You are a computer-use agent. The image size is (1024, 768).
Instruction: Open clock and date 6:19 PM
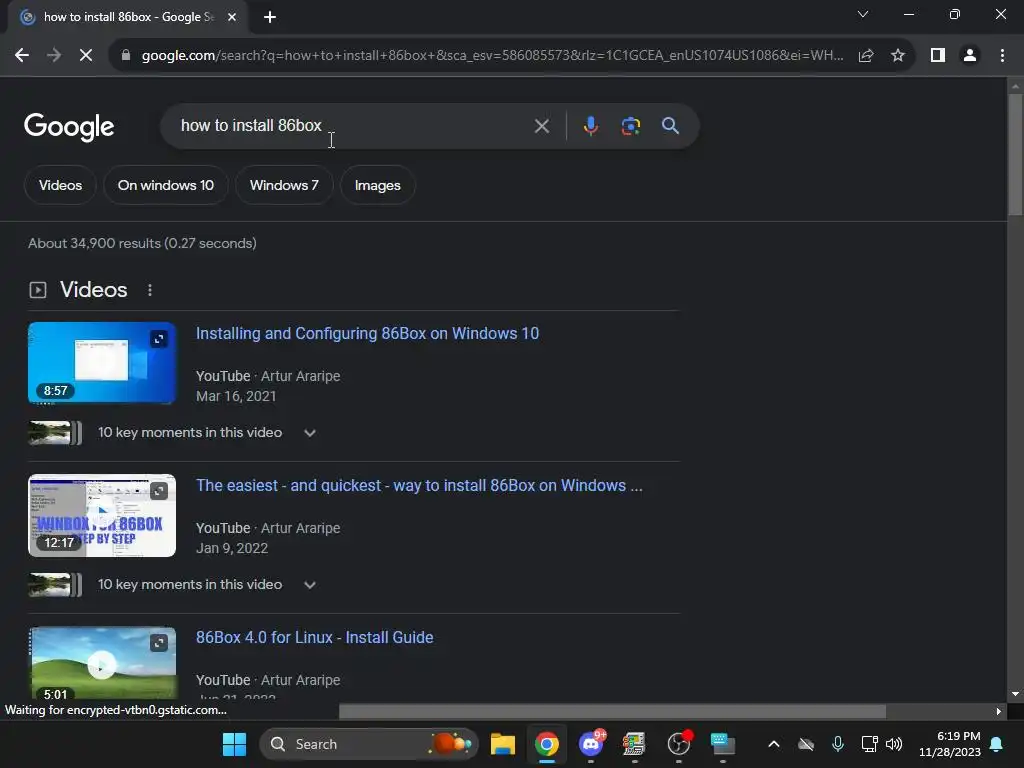point(950,744)
